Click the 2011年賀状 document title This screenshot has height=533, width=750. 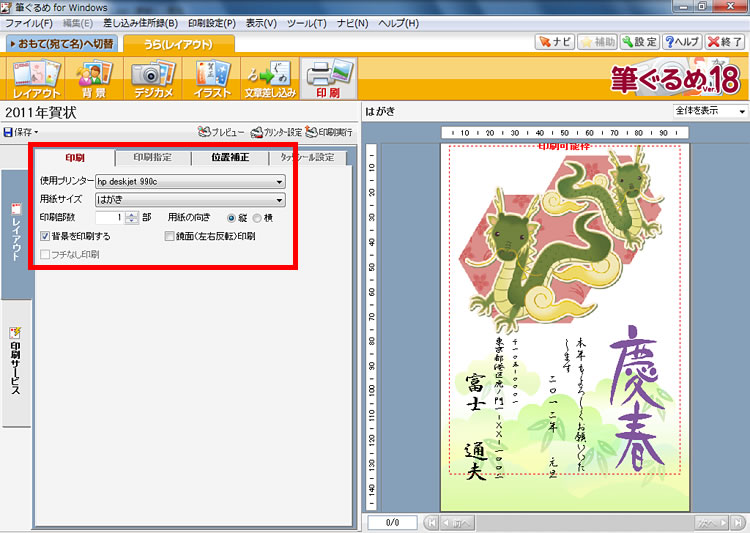(41, 113)
